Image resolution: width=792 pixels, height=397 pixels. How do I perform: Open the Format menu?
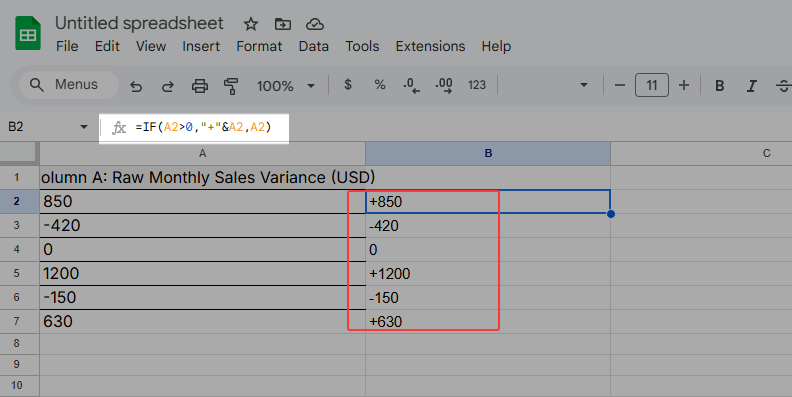259,46
